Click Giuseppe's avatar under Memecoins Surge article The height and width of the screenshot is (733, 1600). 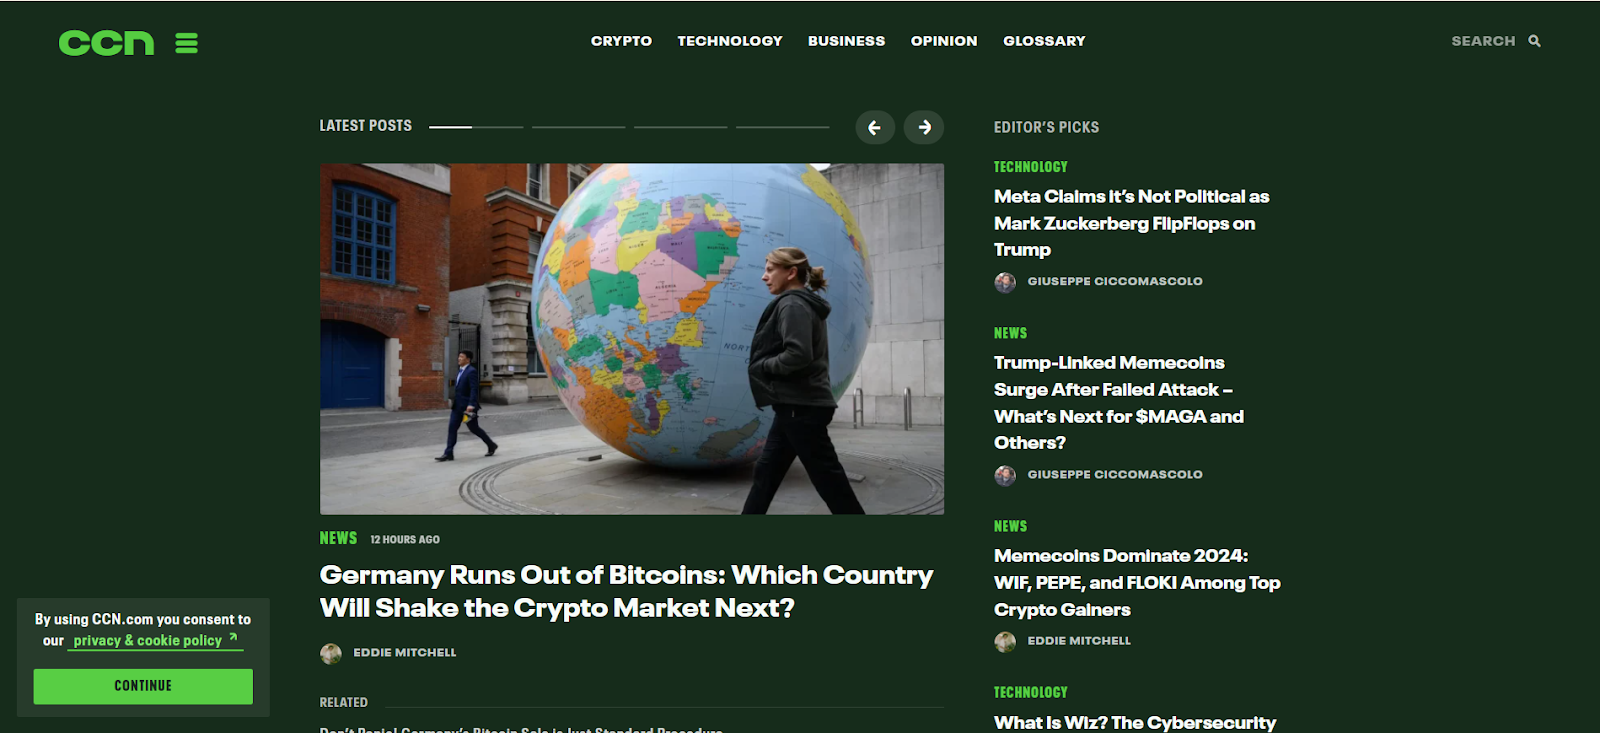[x=1005, y=475]
